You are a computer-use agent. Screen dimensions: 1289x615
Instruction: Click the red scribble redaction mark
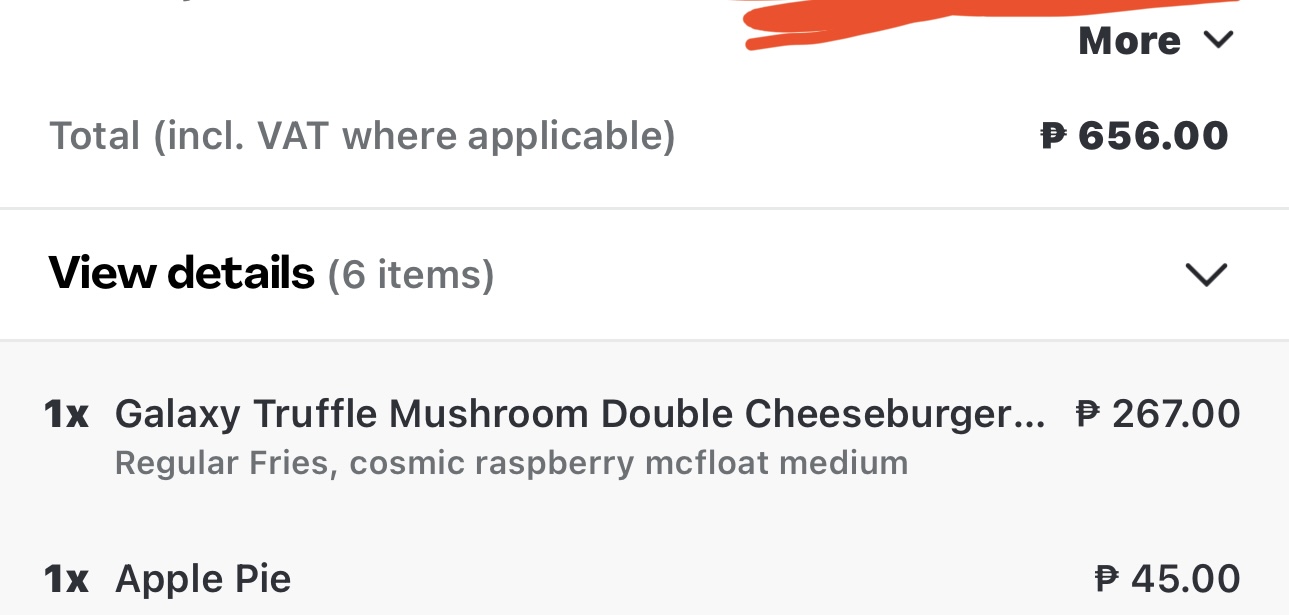tap(990, 22)
